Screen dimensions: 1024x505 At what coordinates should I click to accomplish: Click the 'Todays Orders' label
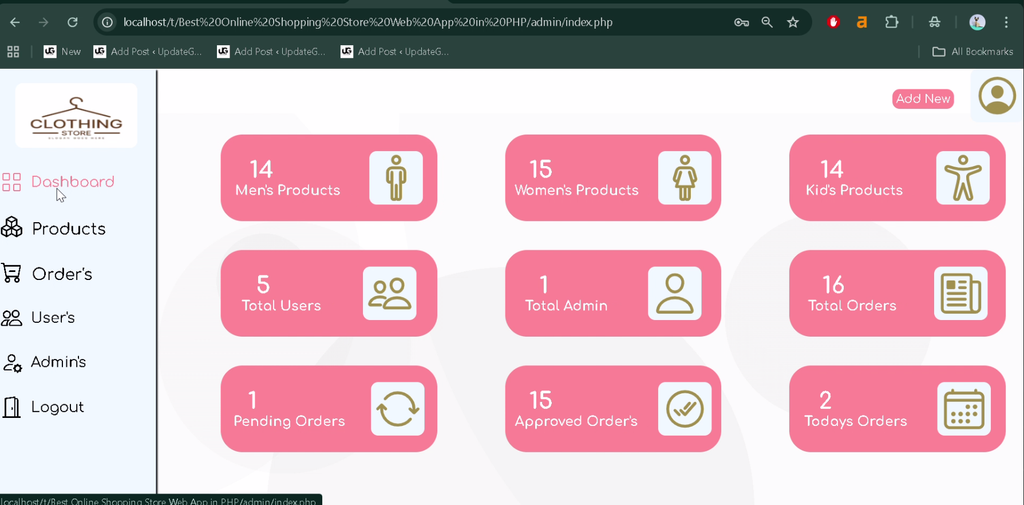click(x=856, y=421)
